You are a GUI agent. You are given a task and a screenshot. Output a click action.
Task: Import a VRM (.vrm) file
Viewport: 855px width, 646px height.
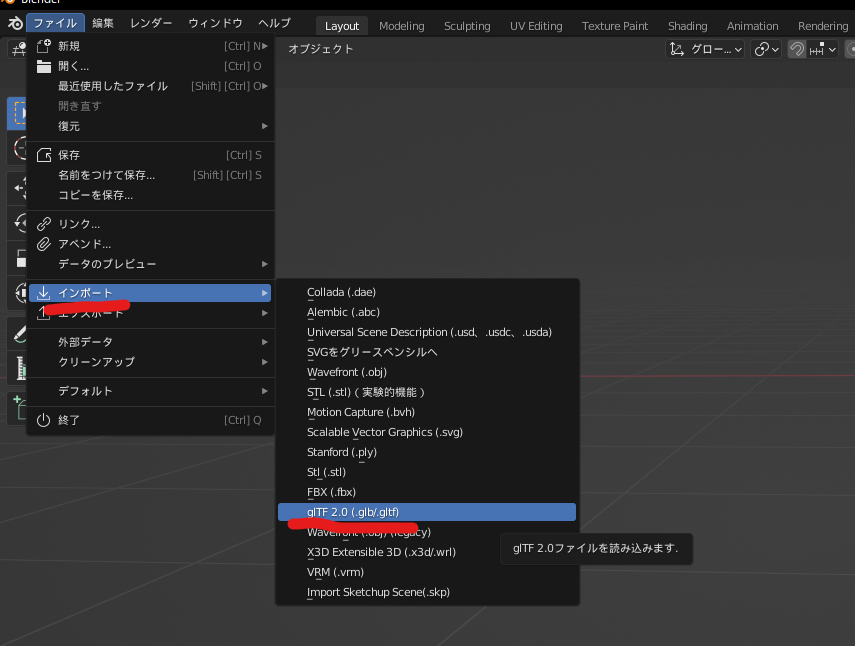point(427,572)
